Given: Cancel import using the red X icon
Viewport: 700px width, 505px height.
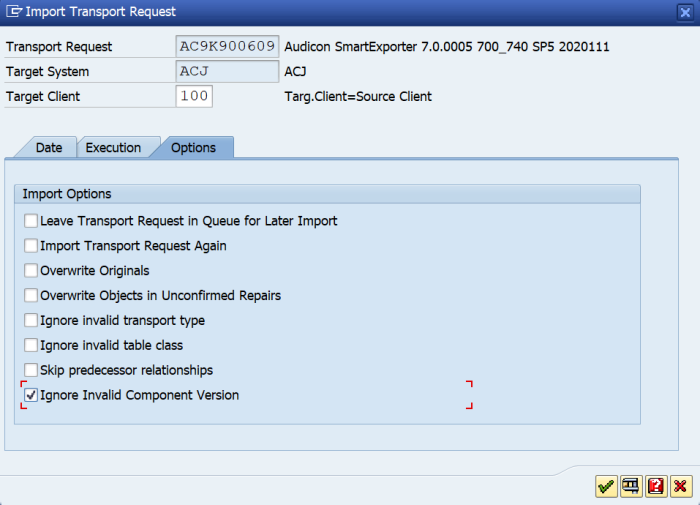Looking at the screenshot, I should point(680,486).
